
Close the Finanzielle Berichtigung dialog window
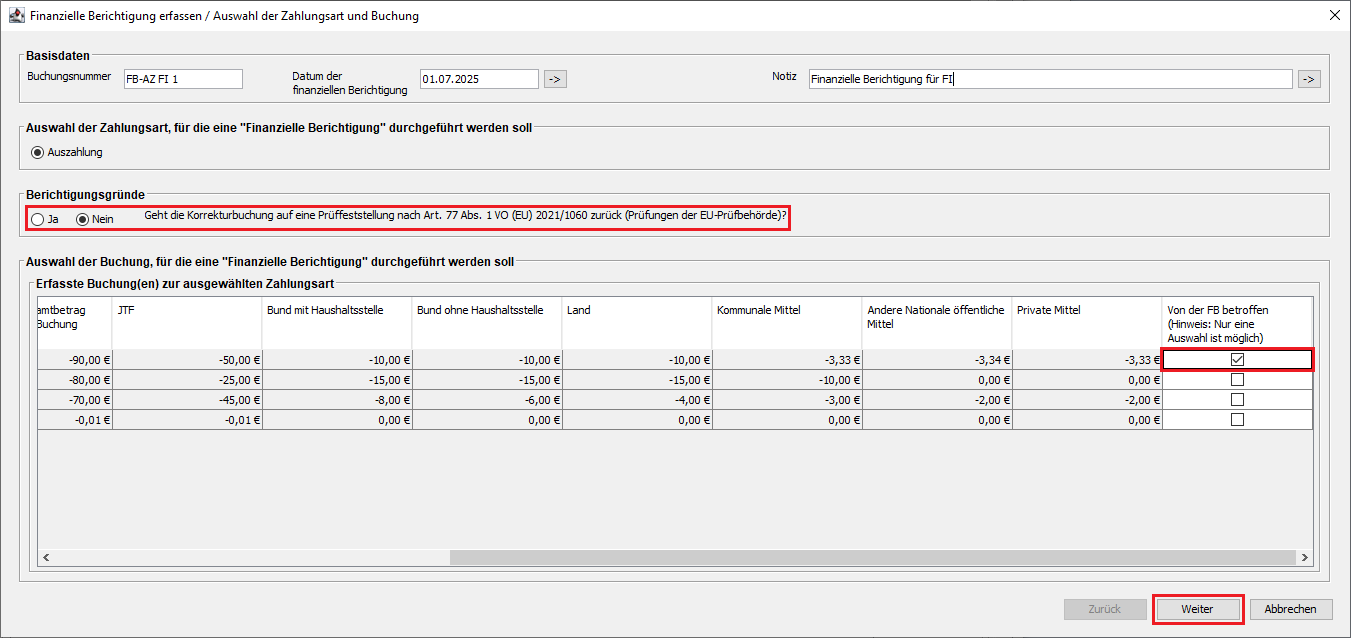coord(1334,16)
